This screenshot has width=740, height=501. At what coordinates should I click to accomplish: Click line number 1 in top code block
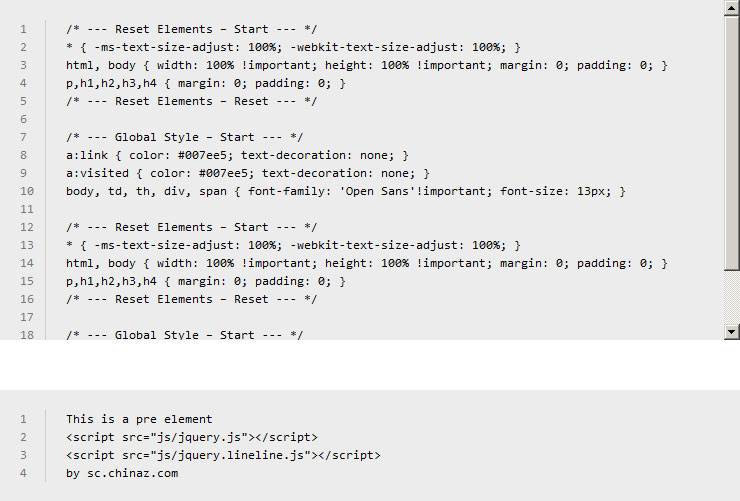(23, 29)
